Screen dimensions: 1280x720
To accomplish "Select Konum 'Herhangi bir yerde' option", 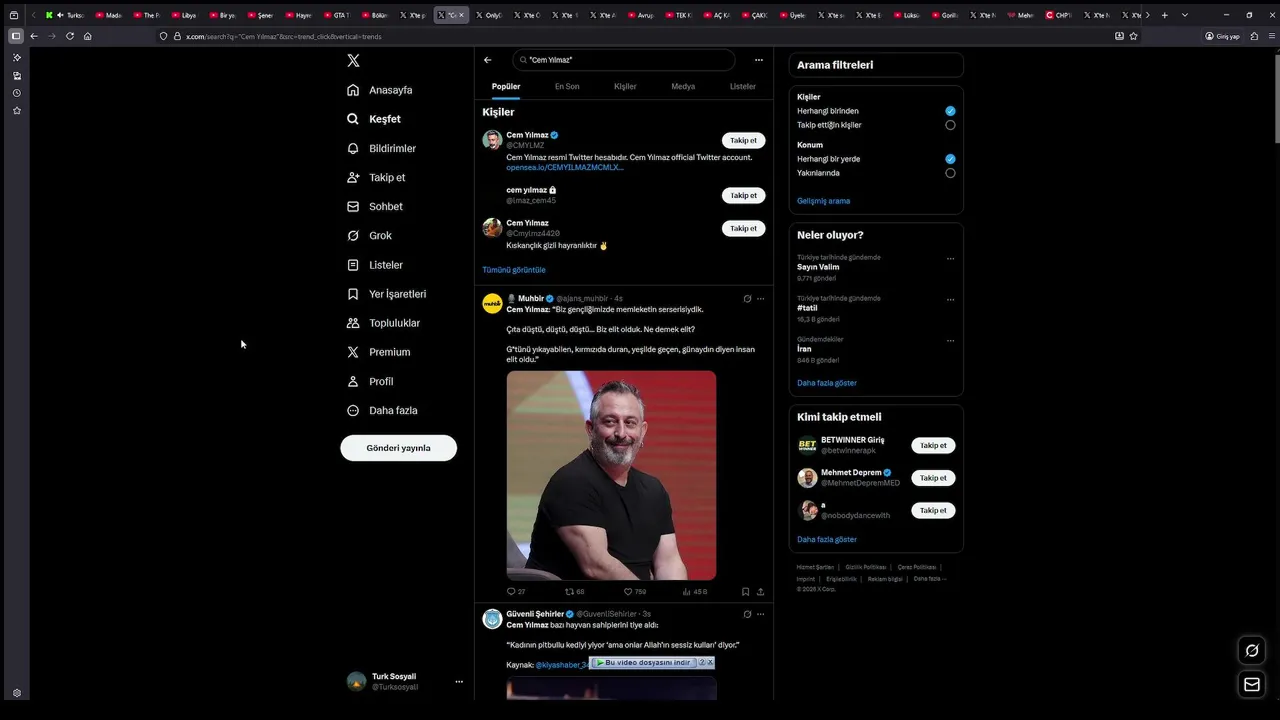I will [x=950, y=159].
